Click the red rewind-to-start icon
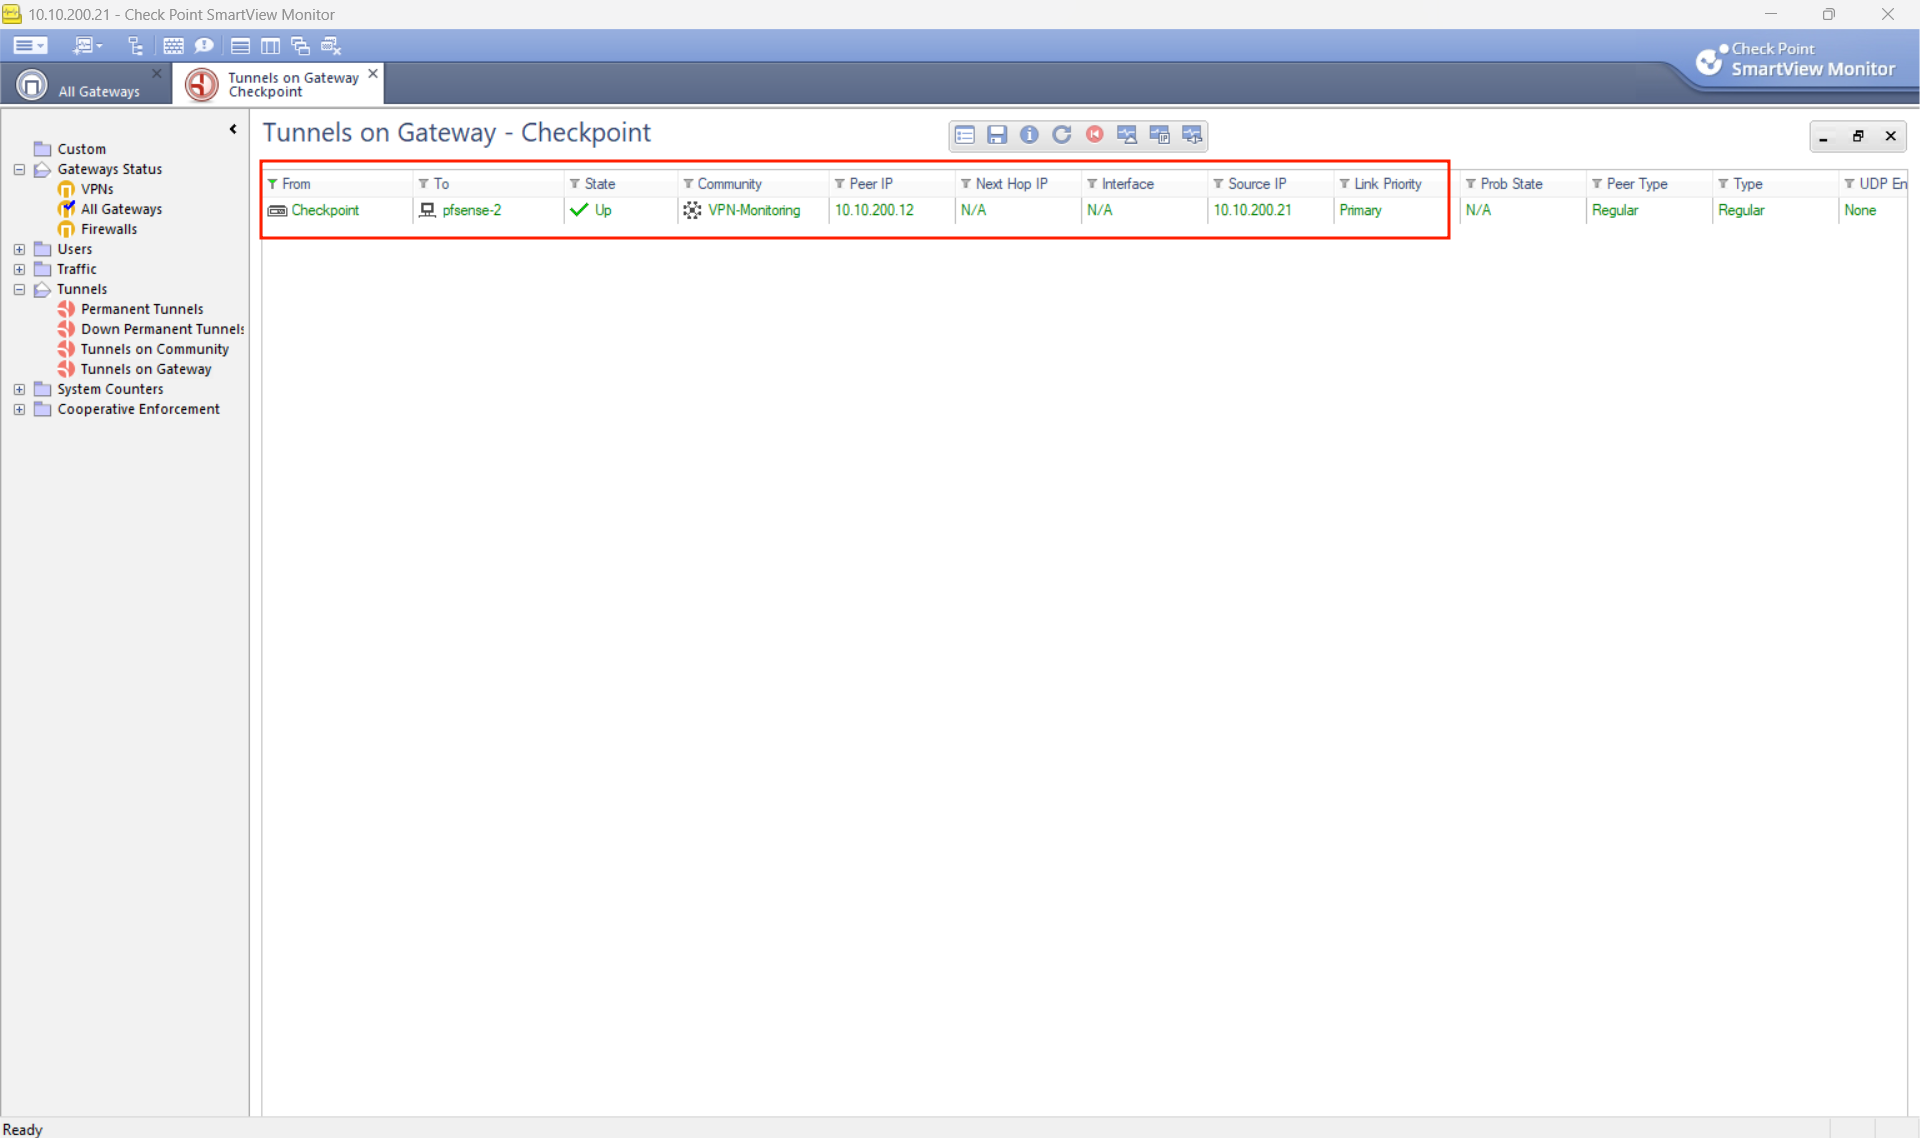The width and height of the screenshot is (1920, 1138). click(1095, 135)
